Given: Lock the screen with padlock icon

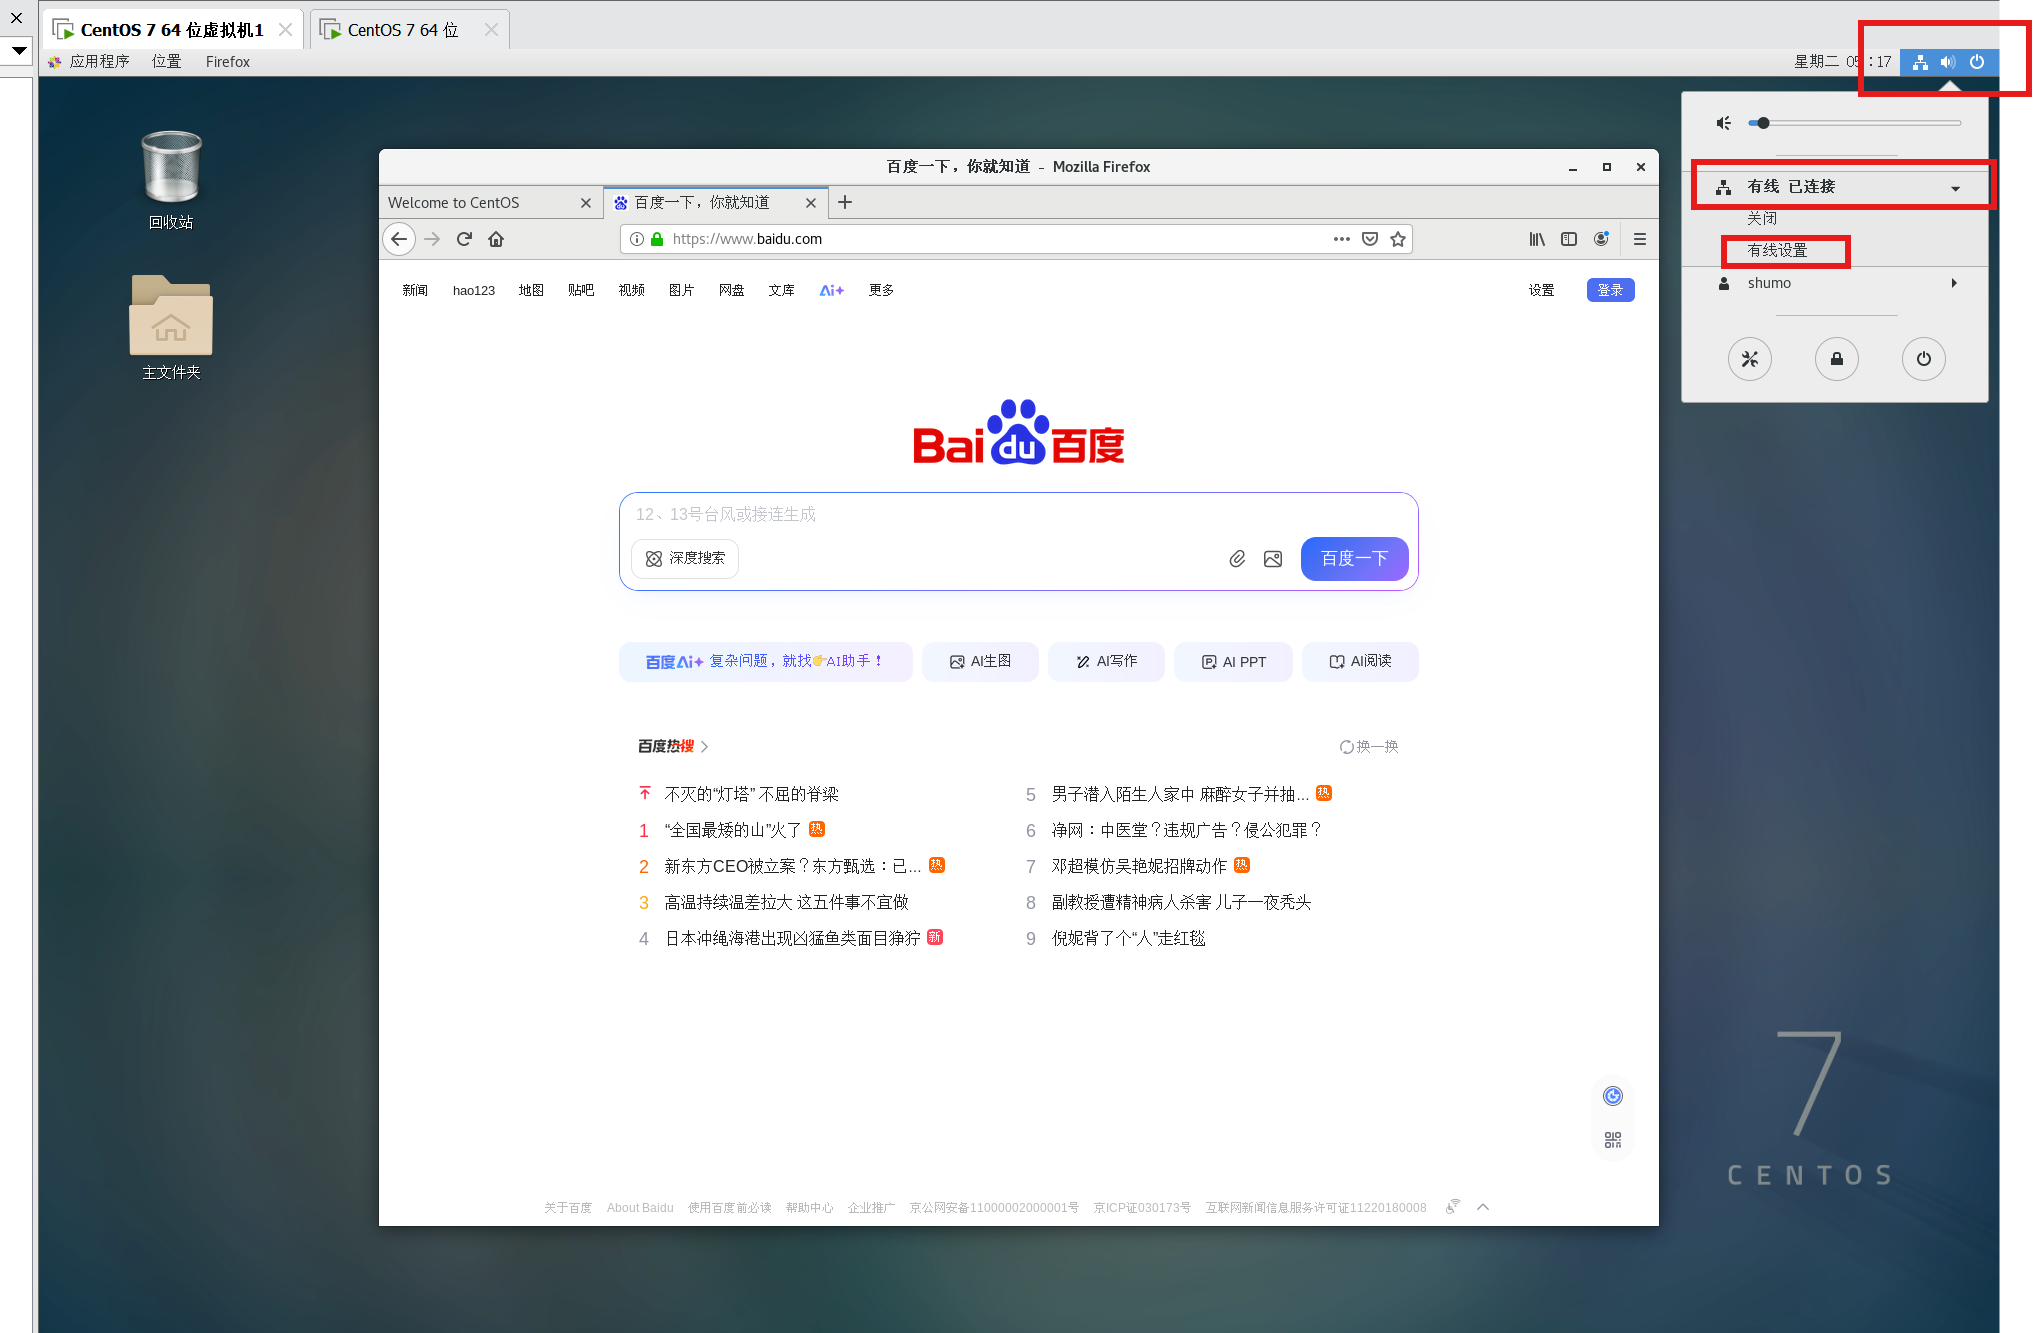Looking at the screenshot, I should click(x=1837, y=359).
